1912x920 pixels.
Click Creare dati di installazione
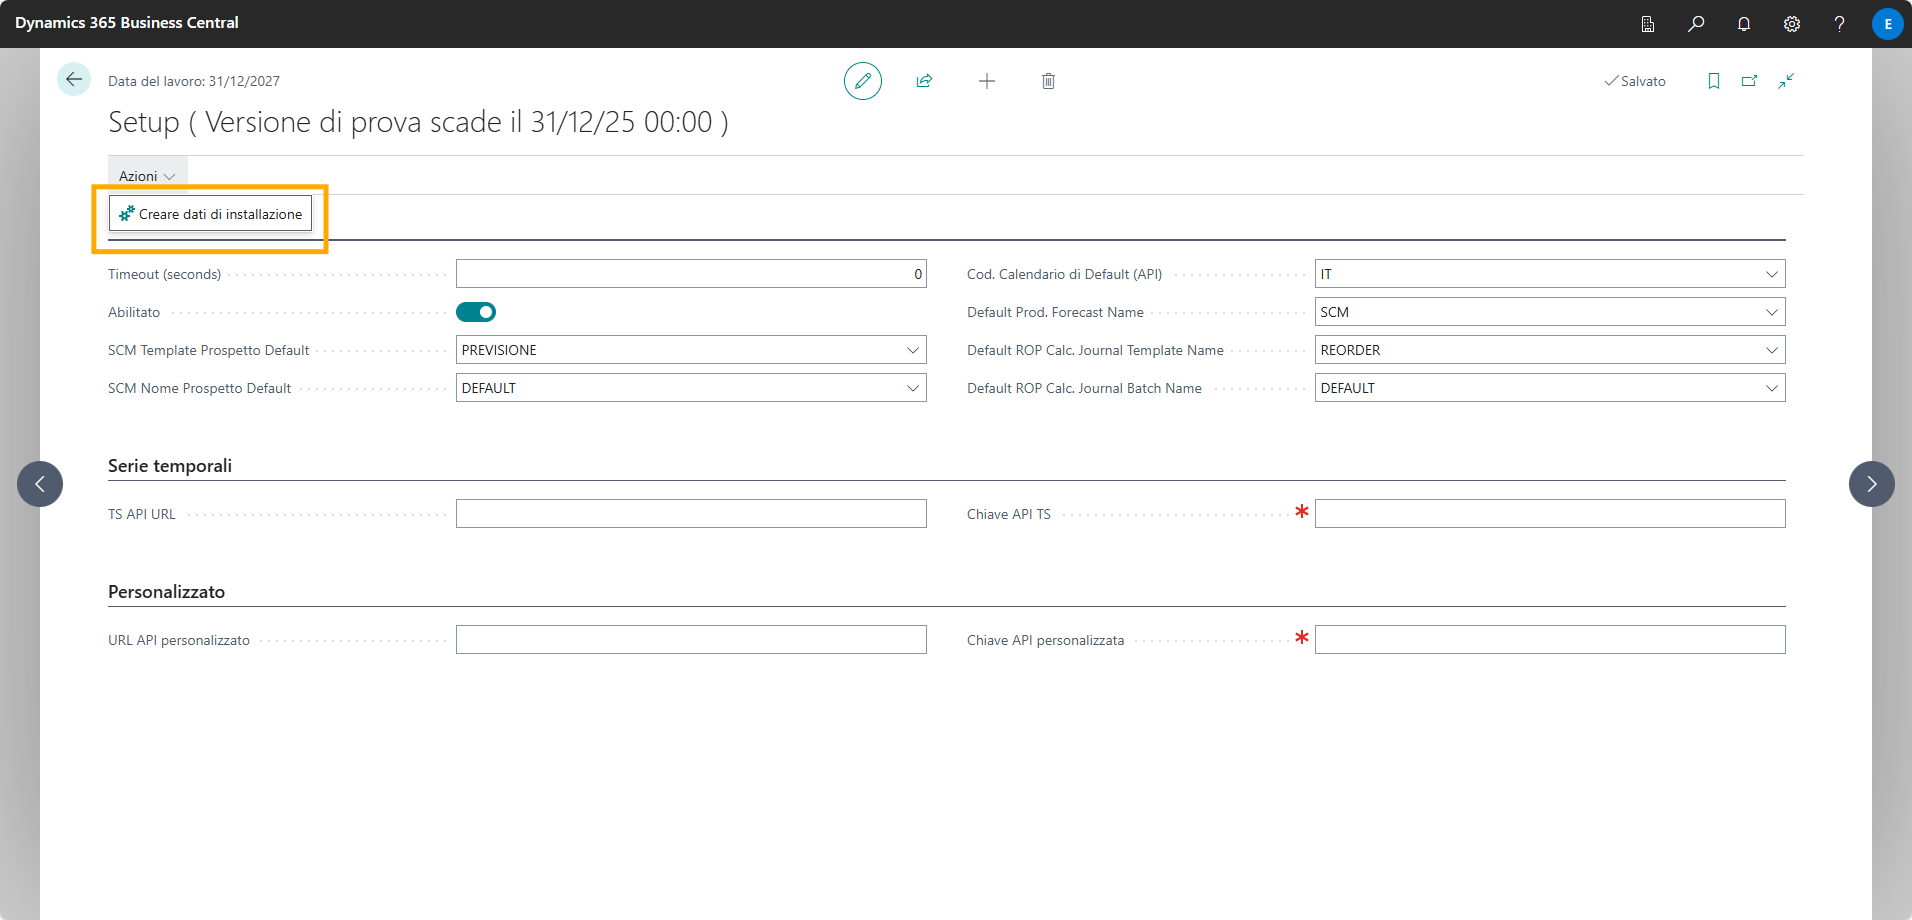(211, 214)
